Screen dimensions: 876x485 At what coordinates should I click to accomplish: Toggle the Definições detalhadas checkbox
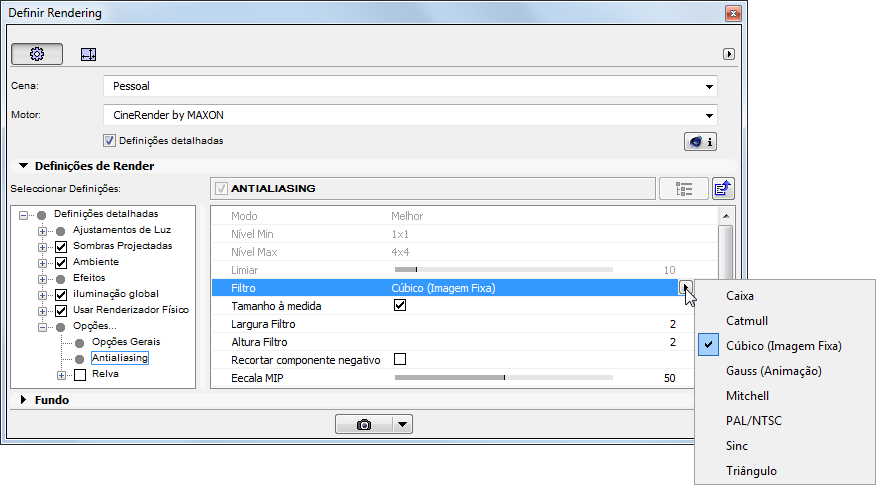coord(110,141)
